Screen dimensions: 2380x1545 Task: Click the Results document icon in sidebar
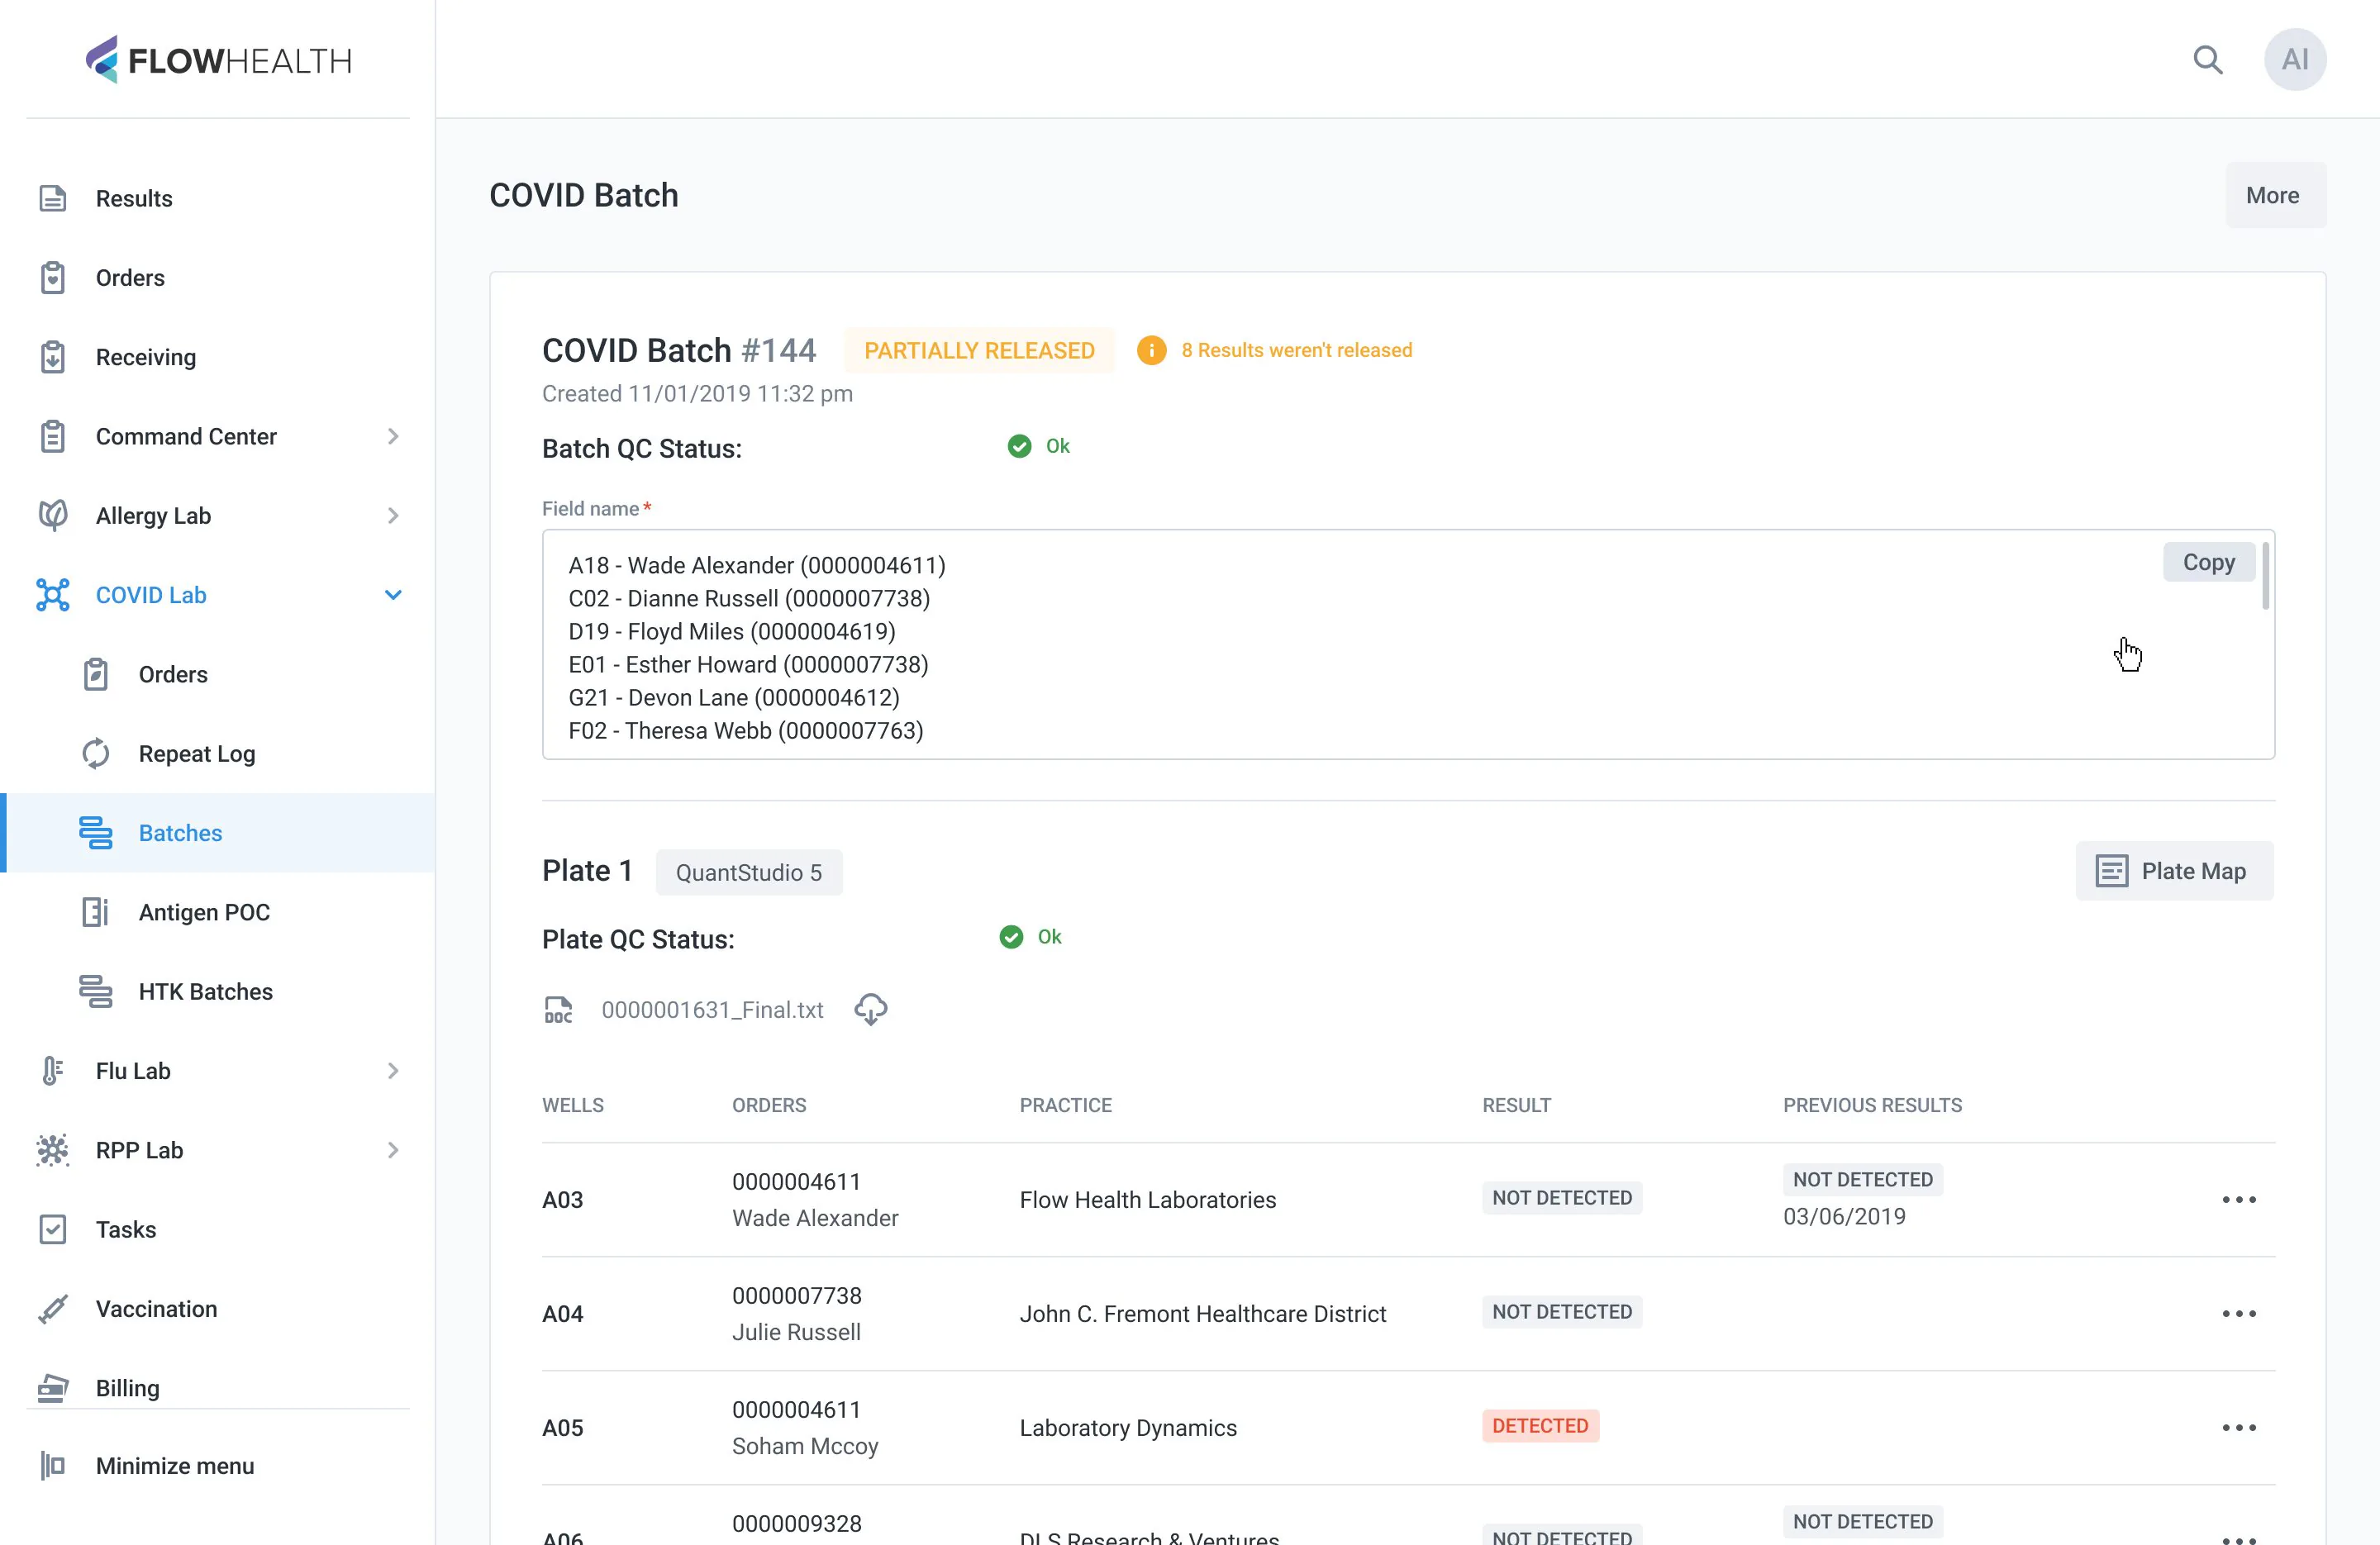[52, 198]
